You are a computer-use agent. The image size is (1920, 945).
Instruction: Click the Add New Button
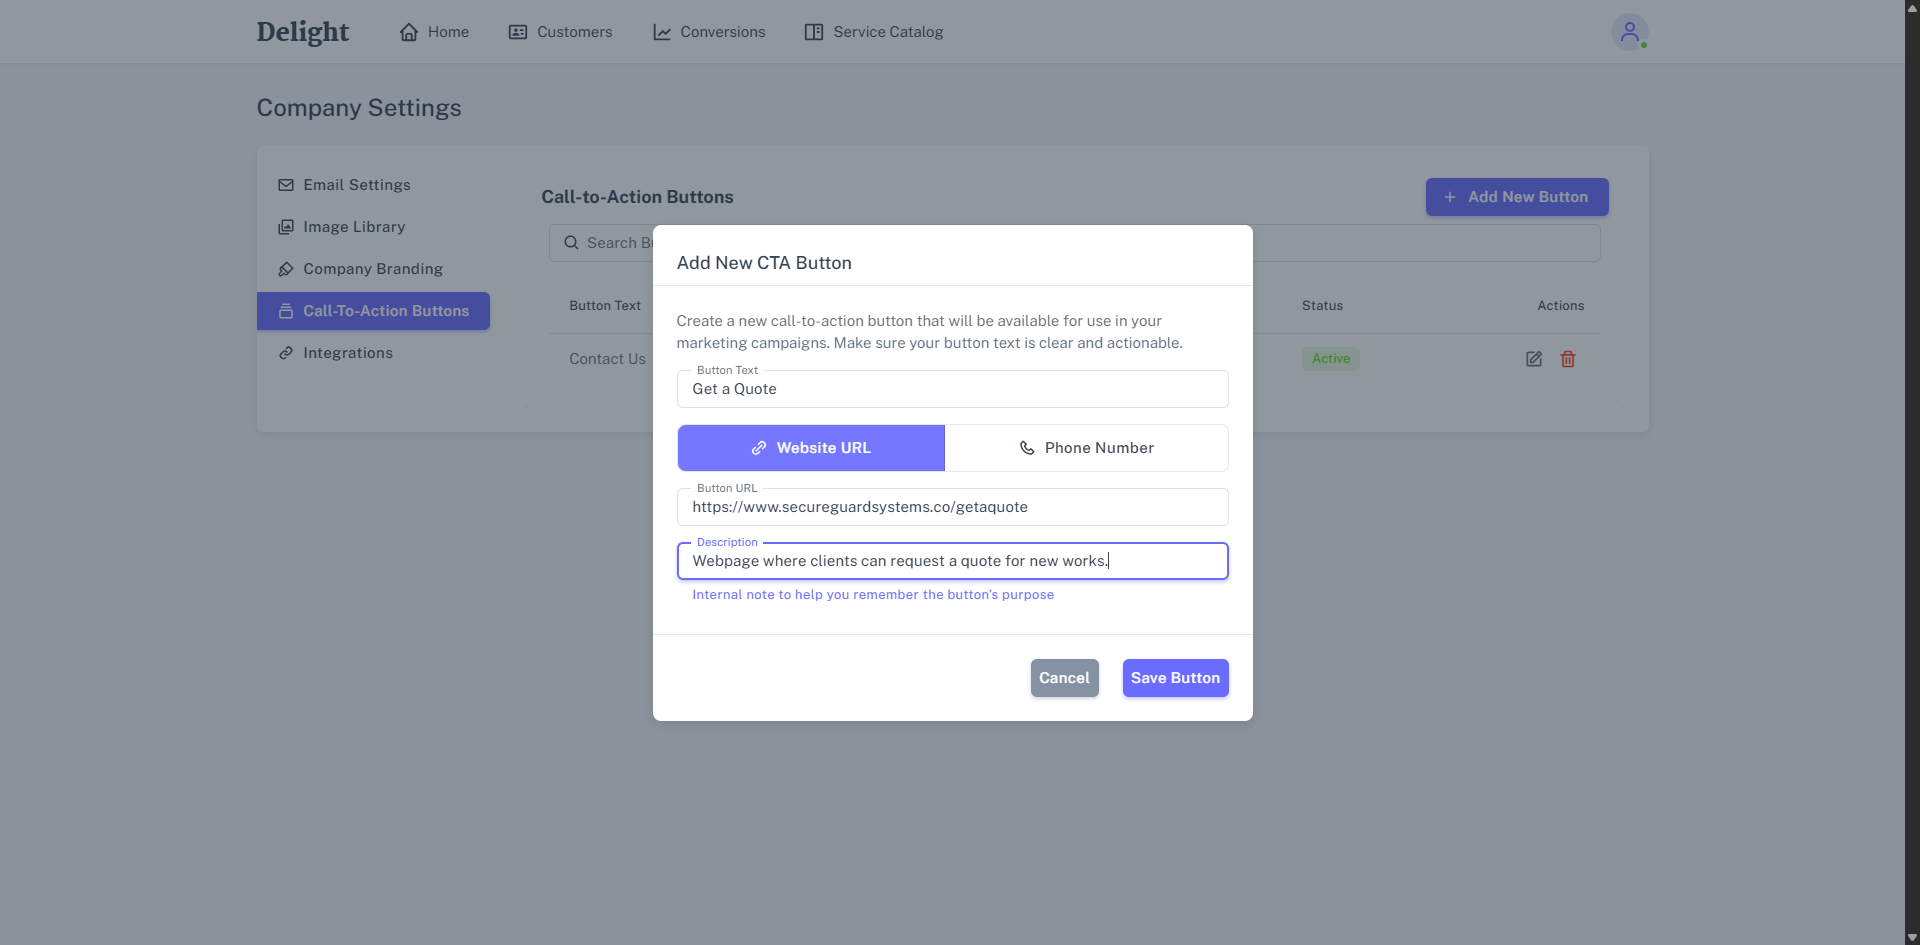coord(1516,197)
